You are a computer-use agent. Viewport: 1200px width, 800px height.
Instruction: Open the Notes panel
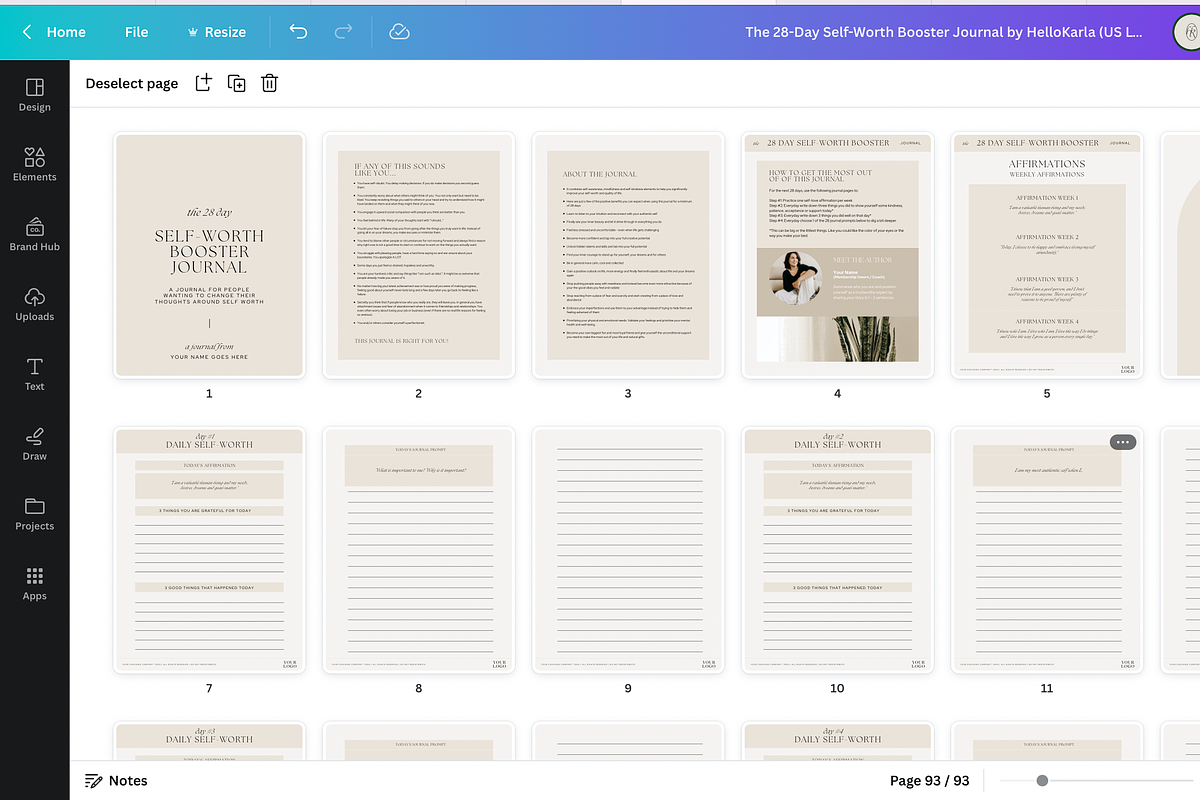(116, 781)
